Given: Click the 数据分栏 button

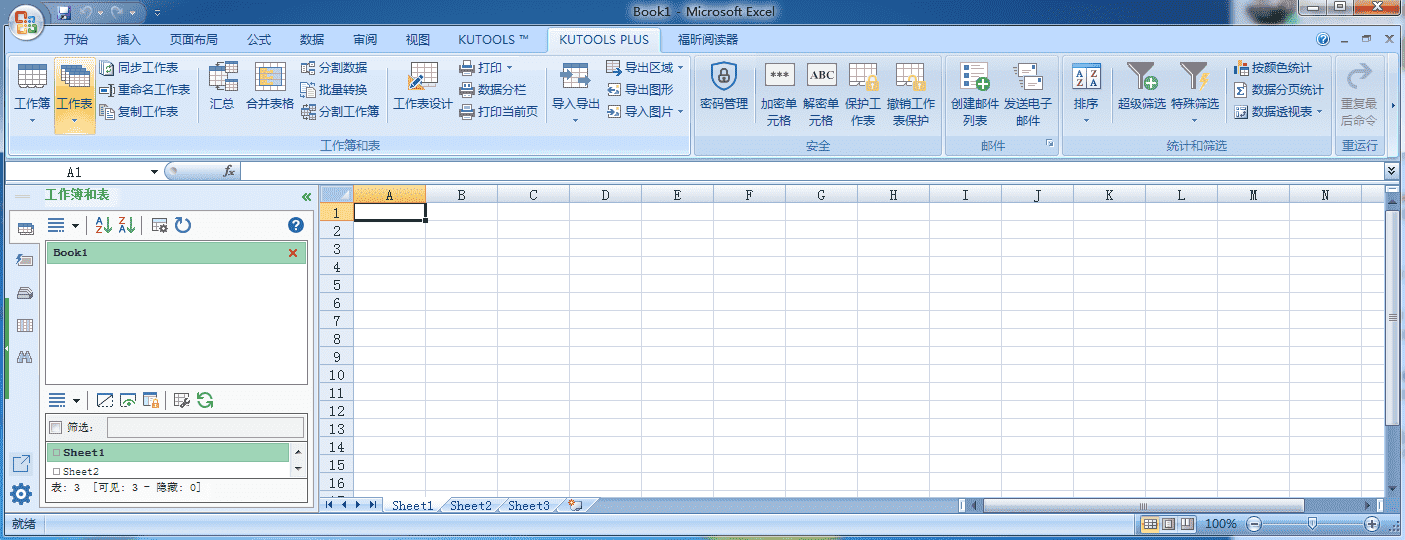Looking at the screenshot, I should (493, 90).
